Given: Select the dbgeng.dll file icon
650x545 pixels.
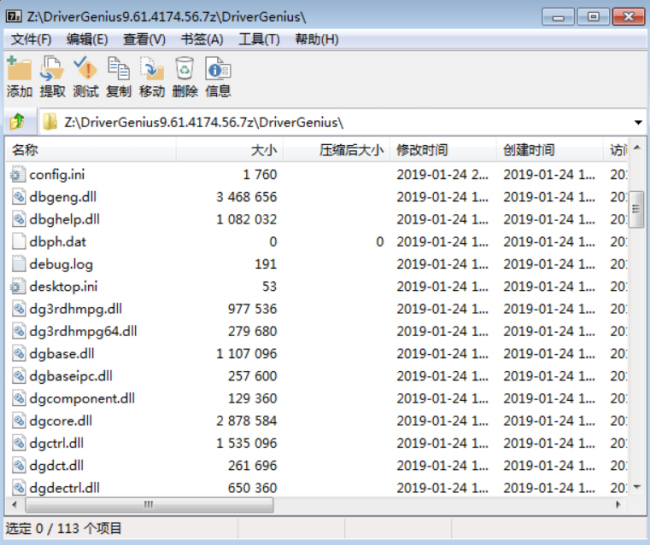Looking at the screenshot, I should [x=18, y=197].
